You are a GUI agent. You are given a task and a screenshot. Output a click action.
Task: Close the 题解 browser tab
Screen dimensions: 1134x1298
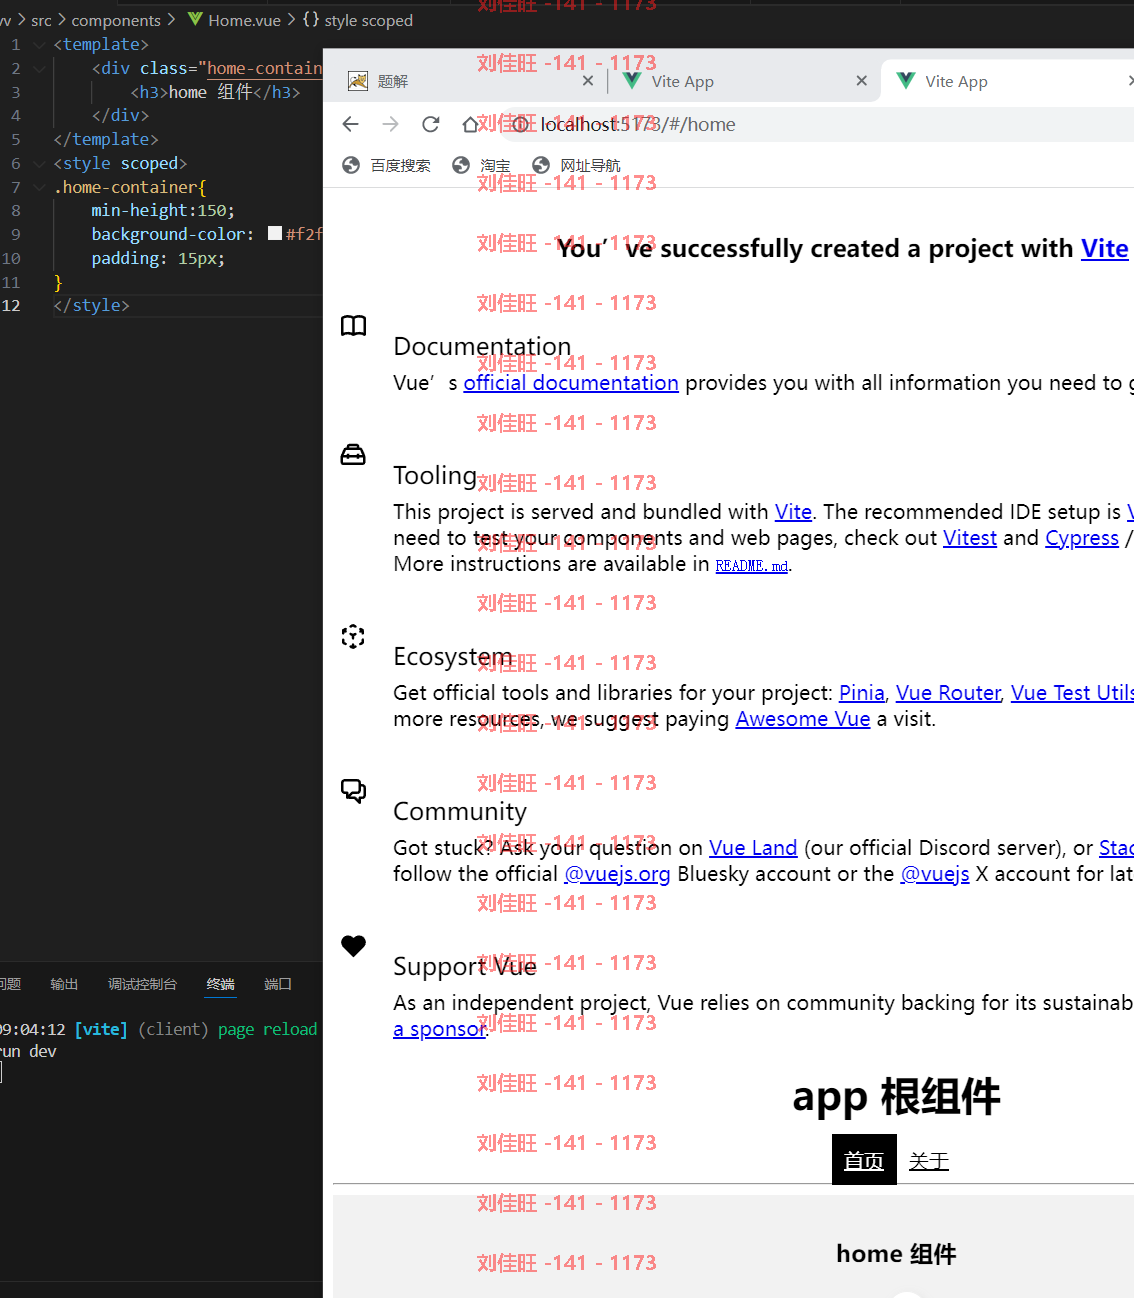pyautogui.click(x=588, y=81)
